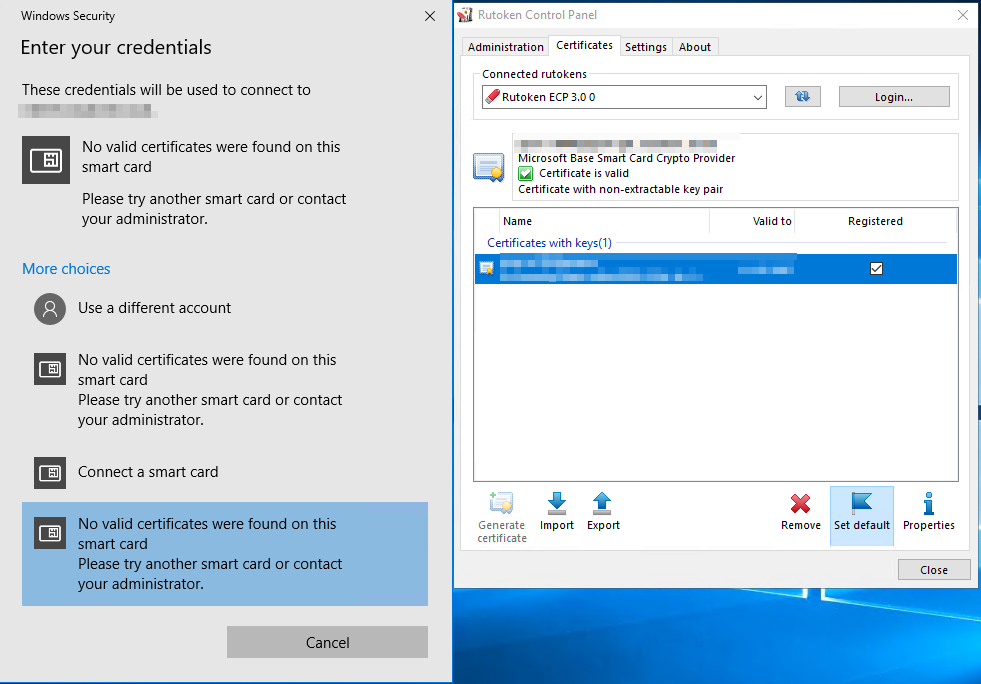Open certificate Properties info icon
Image resolution: width=981 pixels, height=684 pixels.
click(928, 503)
